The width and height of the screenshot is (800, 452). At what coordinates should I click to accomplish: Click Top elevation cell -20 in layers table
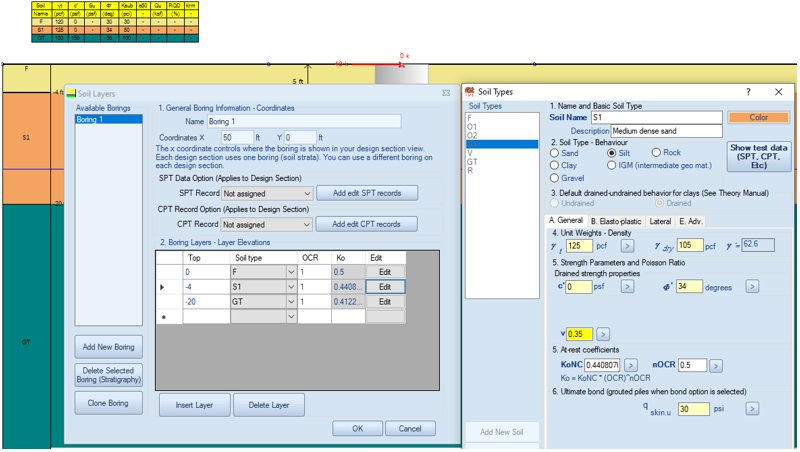206,302
